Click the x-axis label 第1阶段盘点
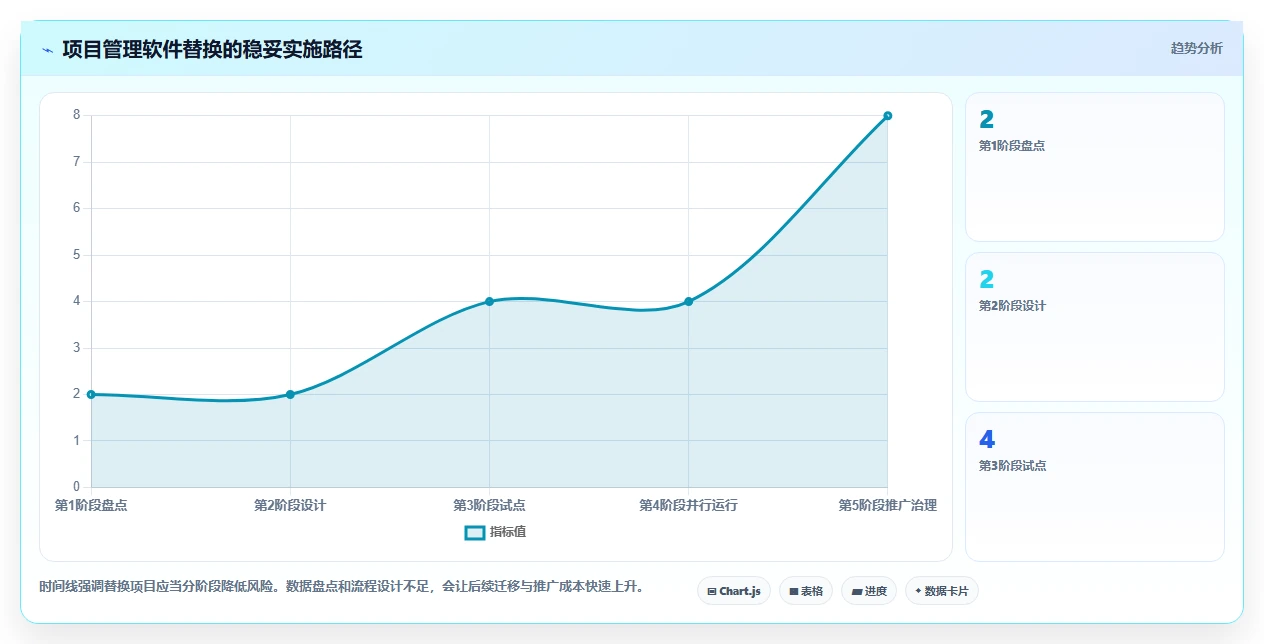The width and height of the screenshot is (1264, 644). point(91,505)
